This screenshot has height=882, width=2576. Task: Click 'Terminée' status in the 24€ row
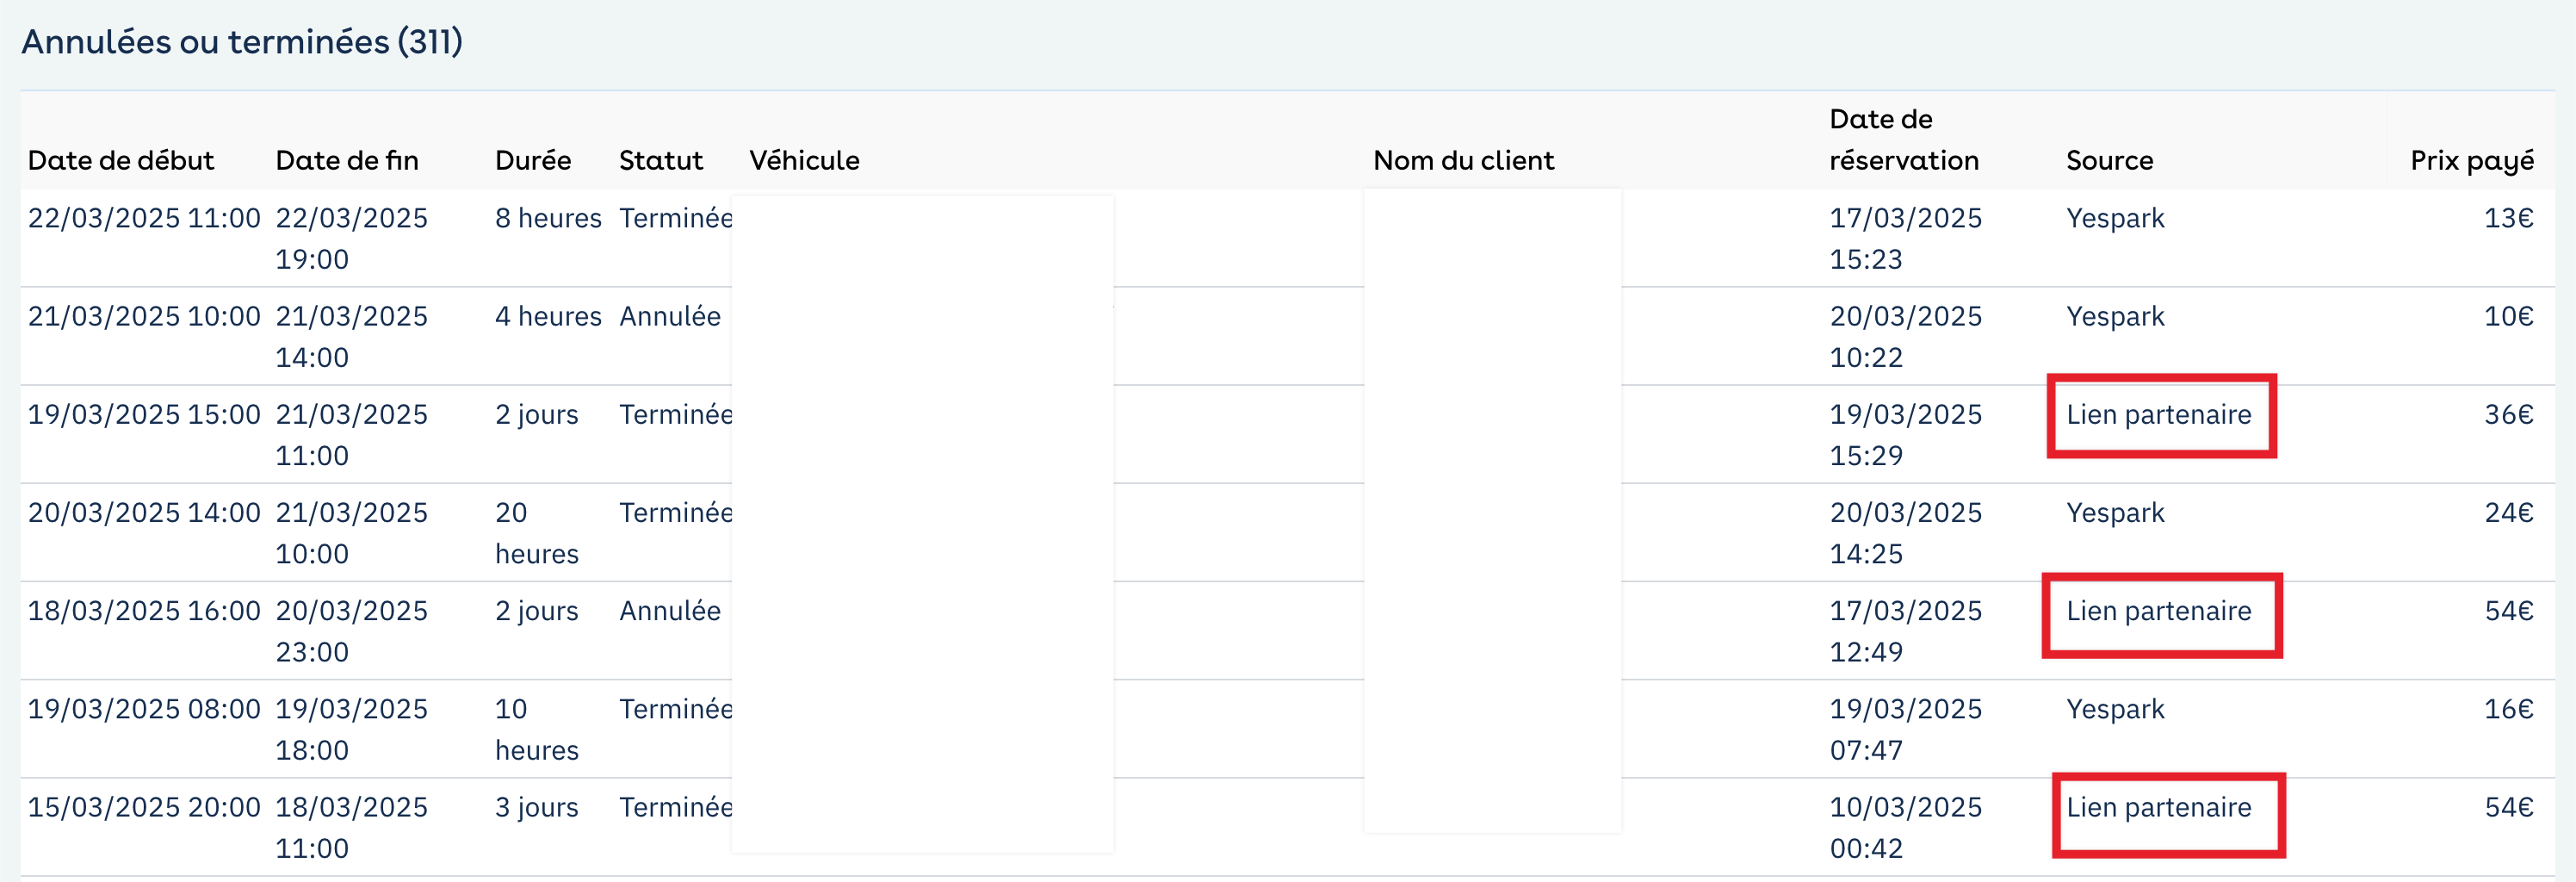(x=676, y=512)
